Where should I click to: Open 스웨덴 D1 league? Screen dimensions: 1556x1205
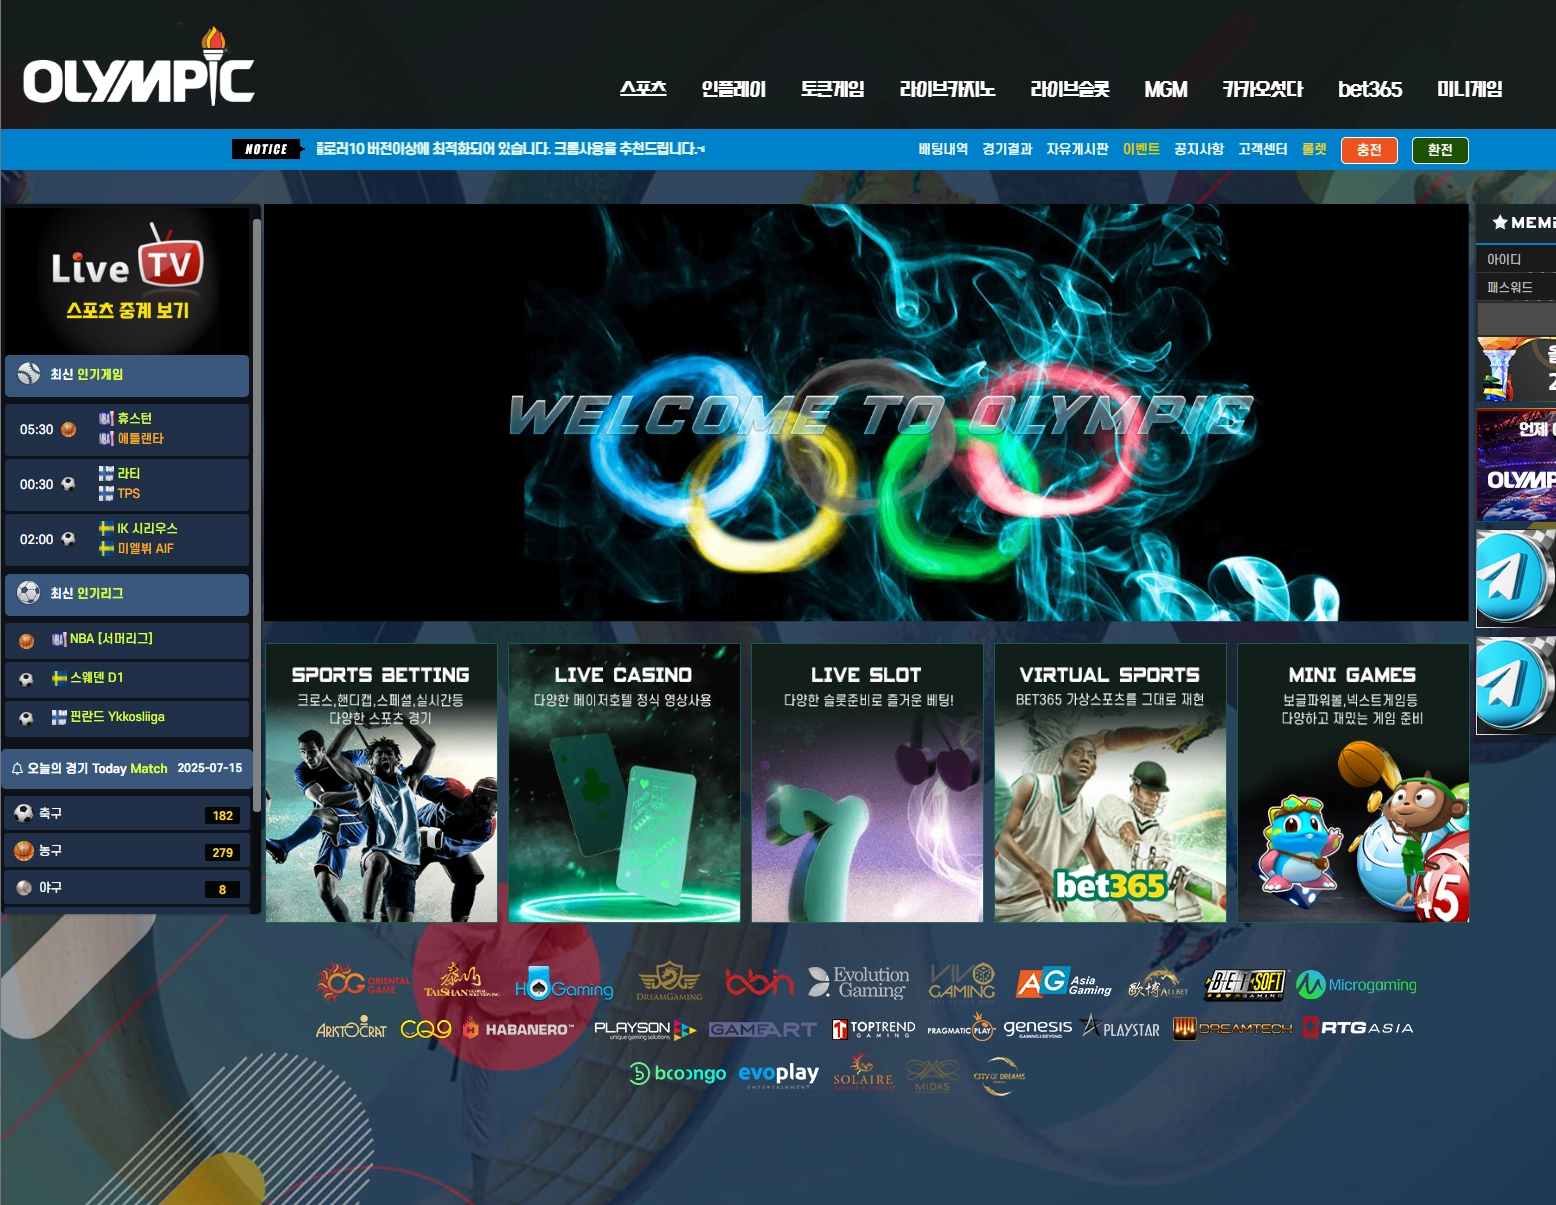[x=127, y=679]
